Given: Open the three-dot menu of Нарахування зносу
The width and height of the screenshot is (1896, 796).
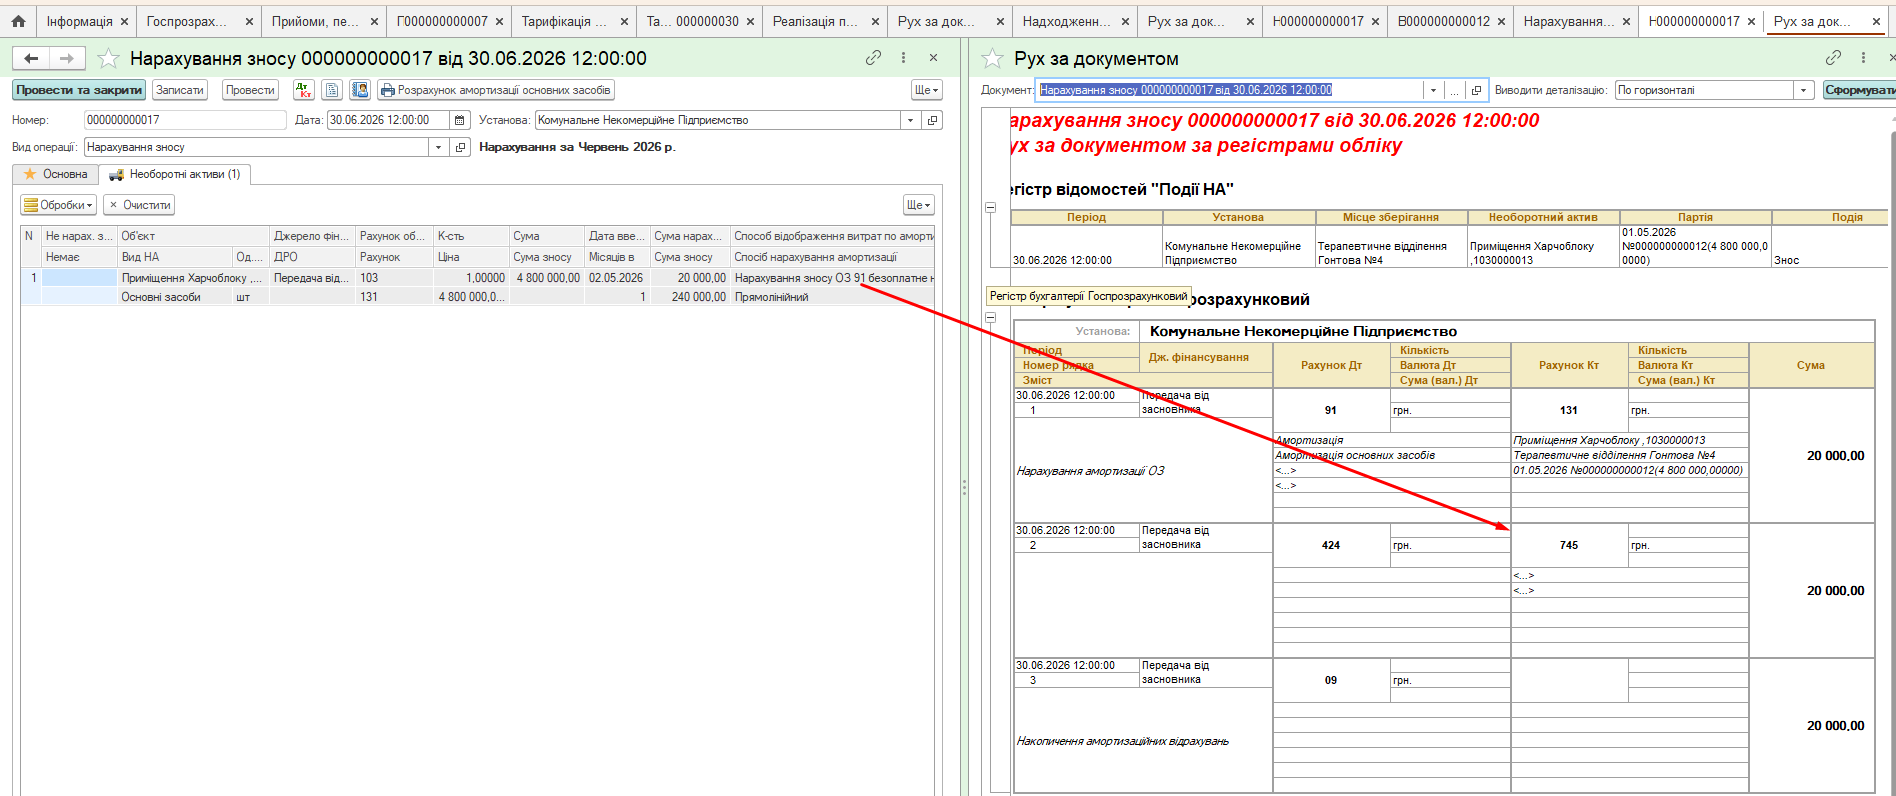Looking at the screenshot, I should (x=903, y=58).
